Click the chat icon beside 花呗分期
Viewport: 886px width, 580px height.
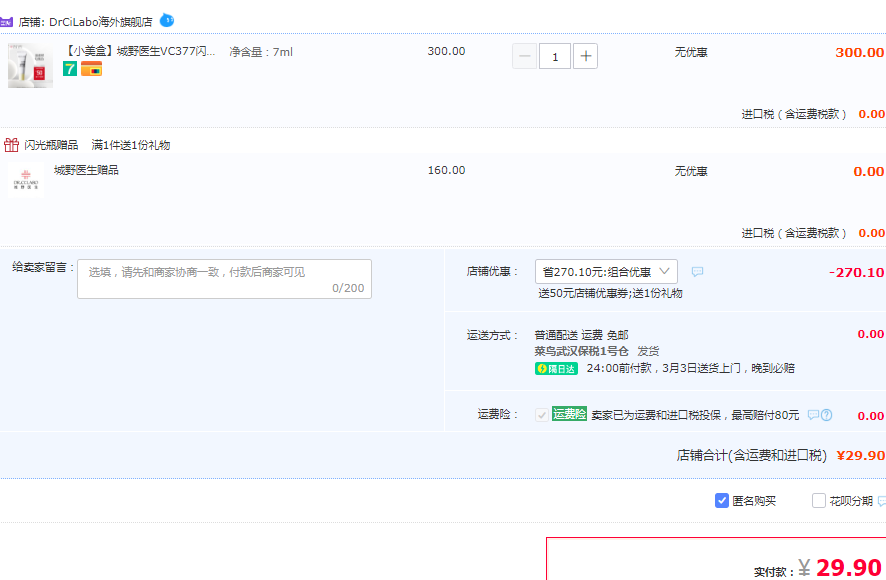coord(881,501)
